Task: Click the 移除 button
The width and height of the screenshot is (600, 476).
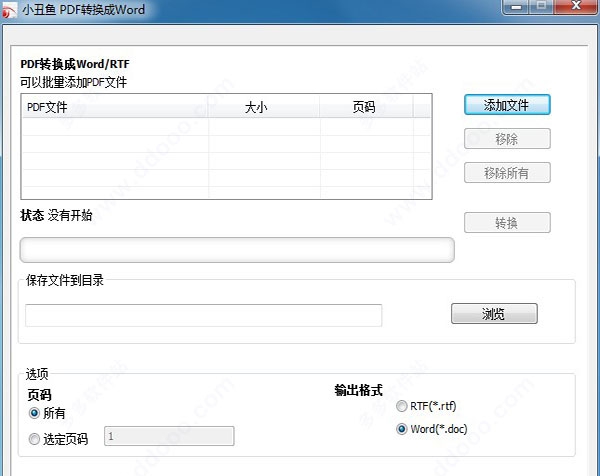Action: pyautogui.click(x=507, y=139)
